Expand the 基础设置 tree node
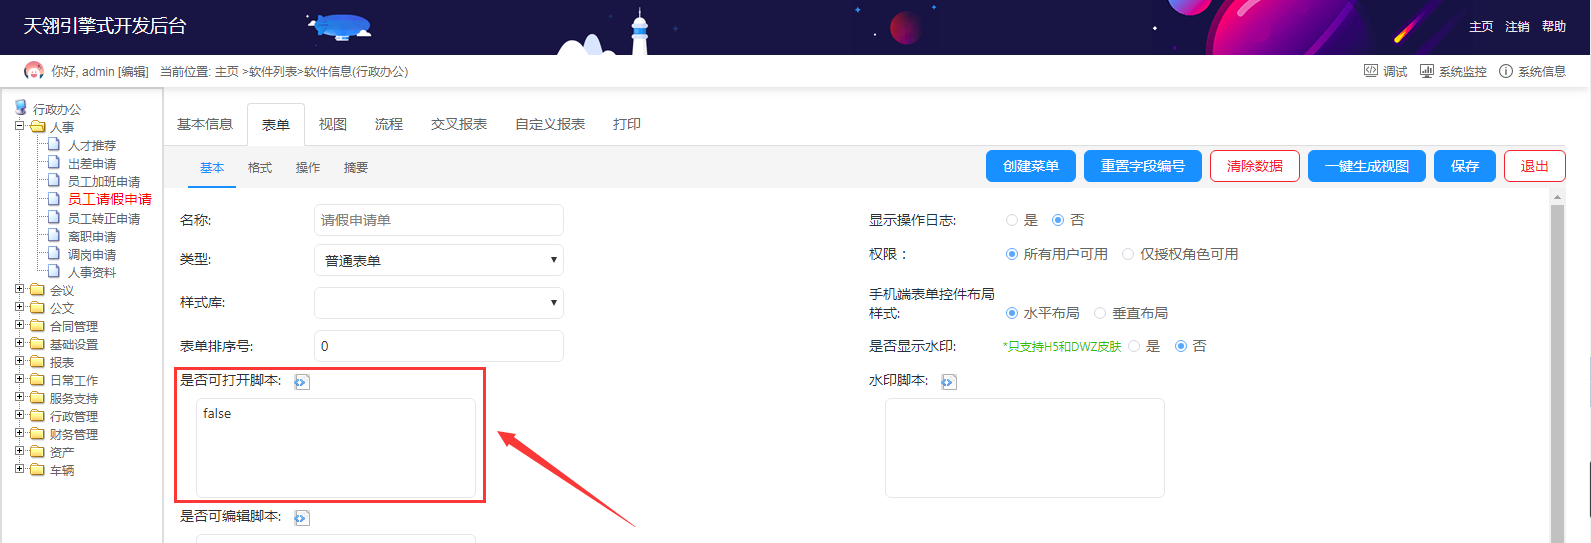 tap(20, 343)
